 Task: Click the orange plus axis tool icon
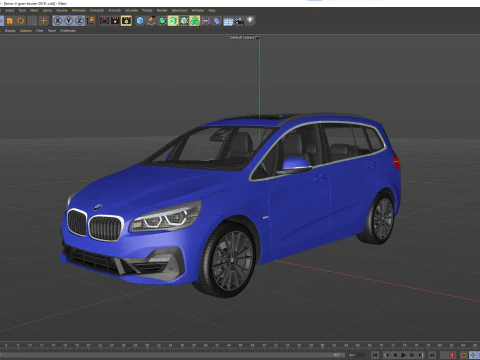43,21
